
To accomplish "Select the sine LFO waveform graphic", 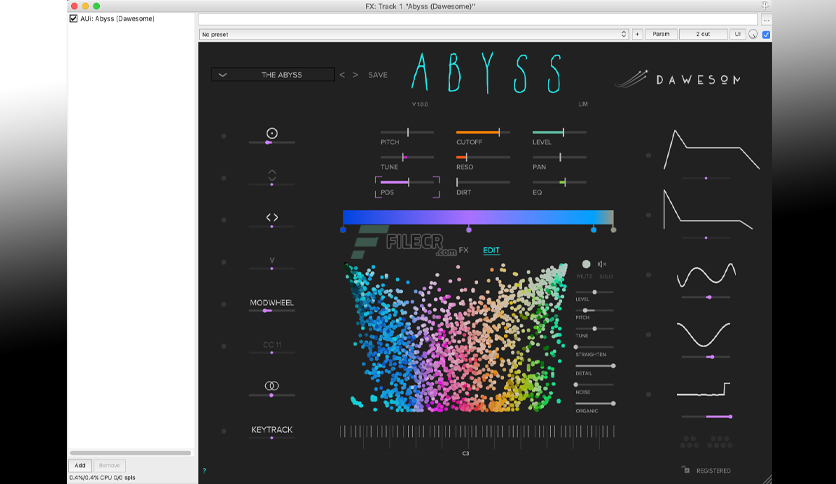I will click(703, 335).
